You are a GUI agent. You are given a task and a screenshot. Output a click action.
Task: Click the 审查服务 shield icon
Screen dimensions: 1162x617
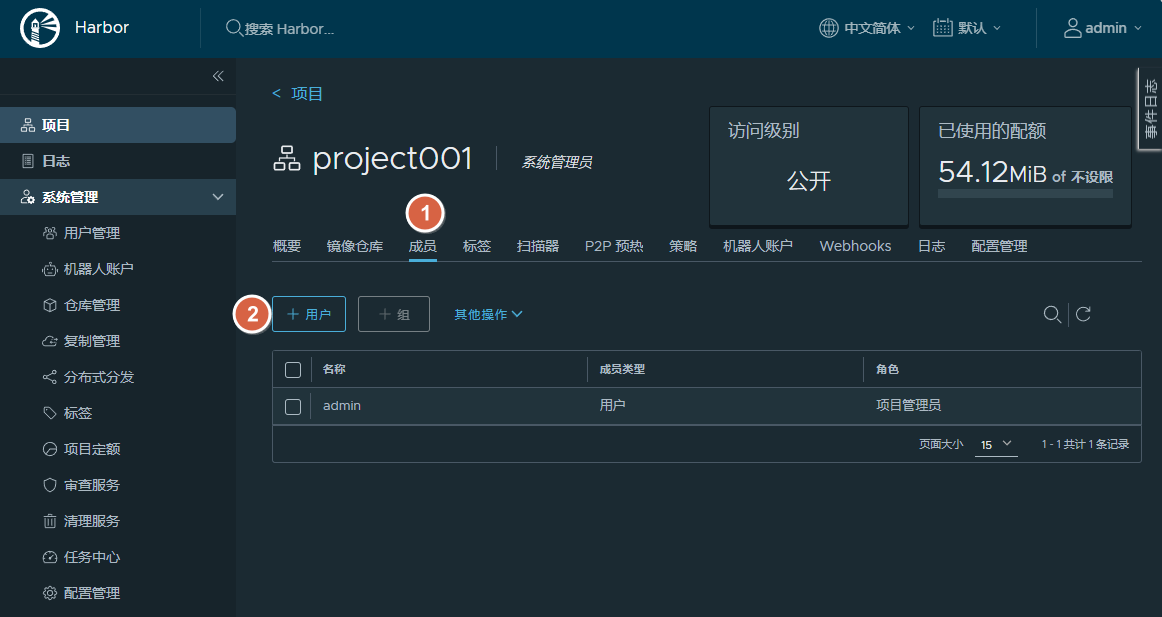tap(50, 485)
